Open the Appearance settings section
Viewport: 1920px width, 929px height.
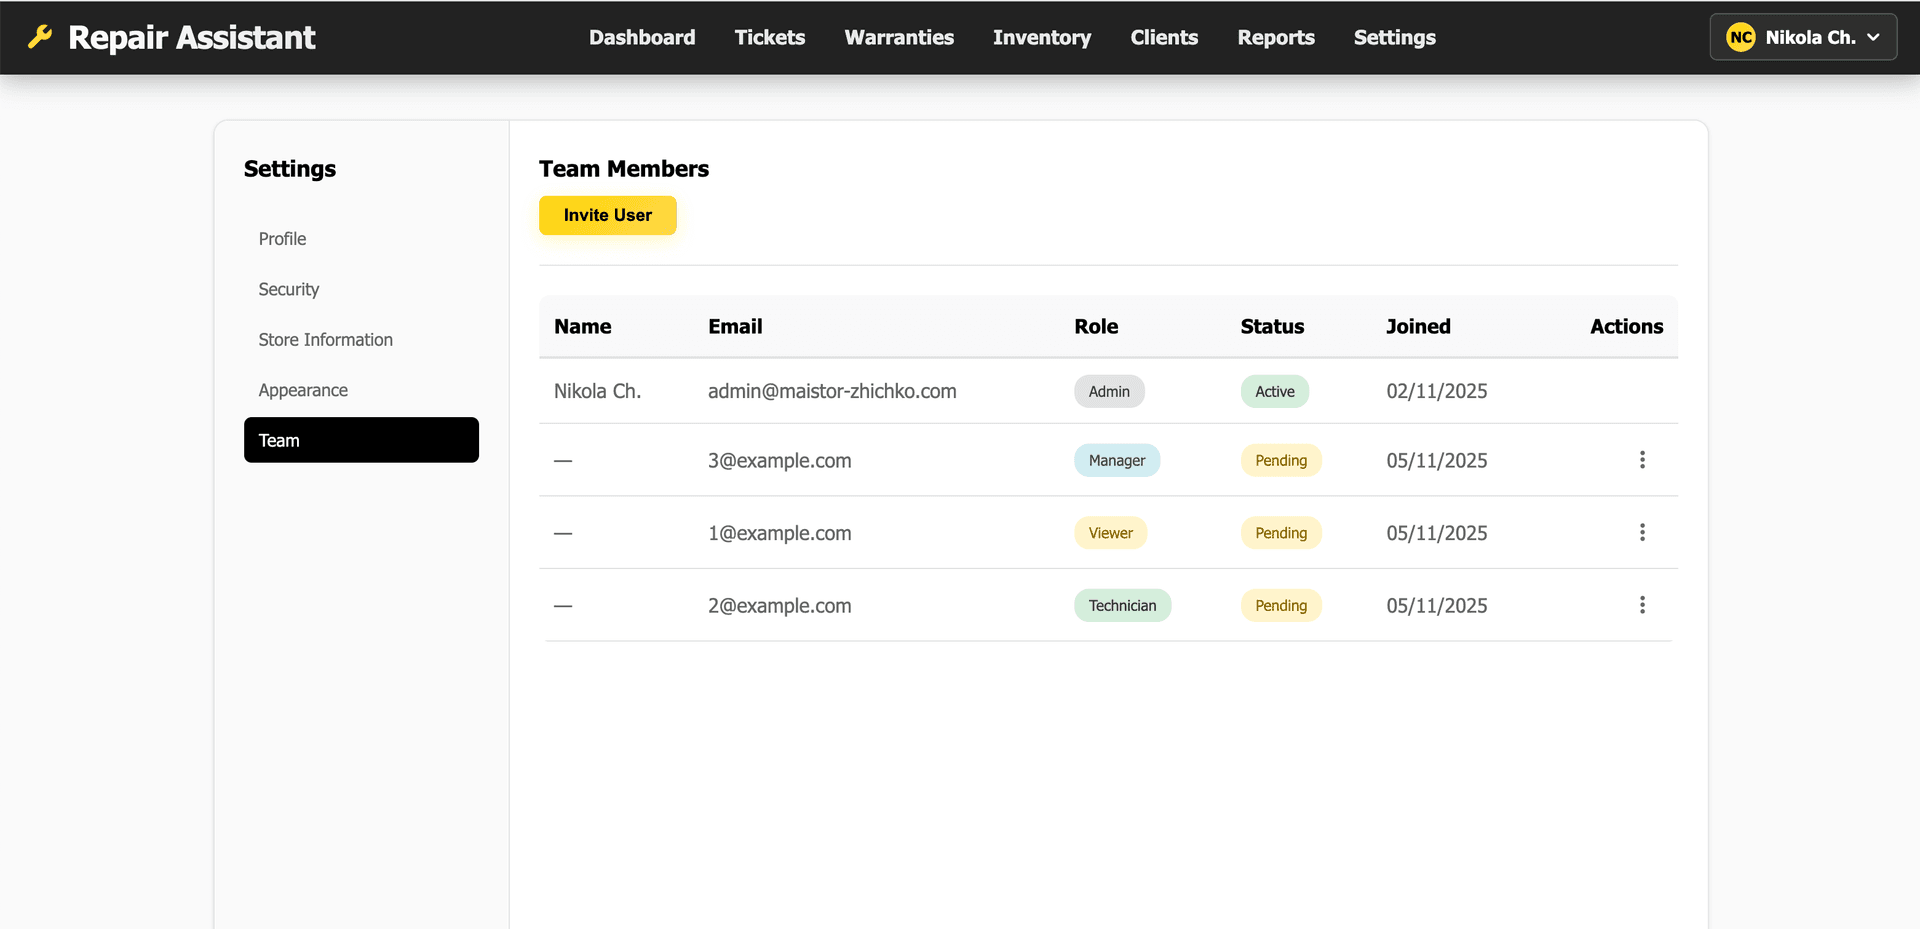(x=303, y=390)
